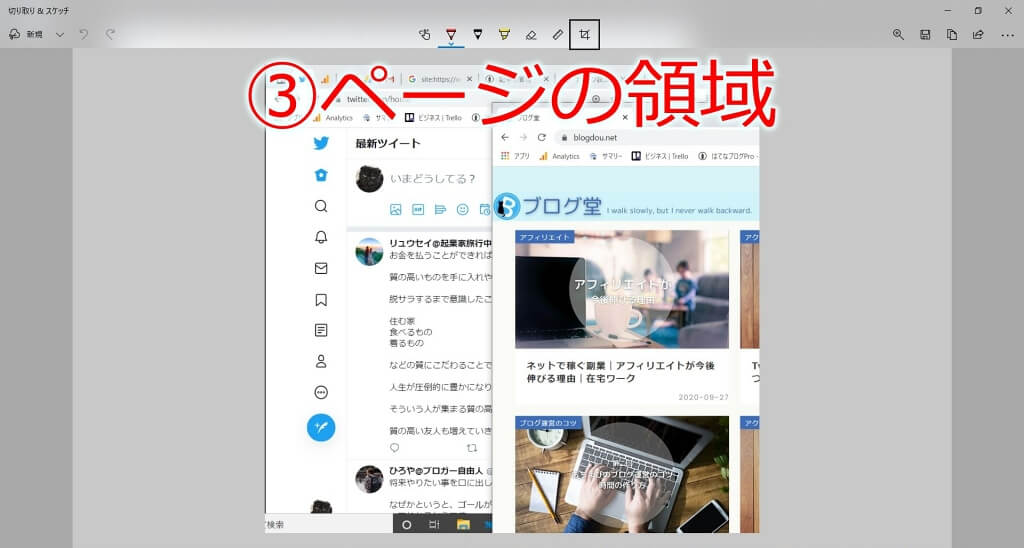The width and height of the screenshot is (1024, 548).
Task: Undo the last edit
Action: pyautogui.click(x=84, y=34)
